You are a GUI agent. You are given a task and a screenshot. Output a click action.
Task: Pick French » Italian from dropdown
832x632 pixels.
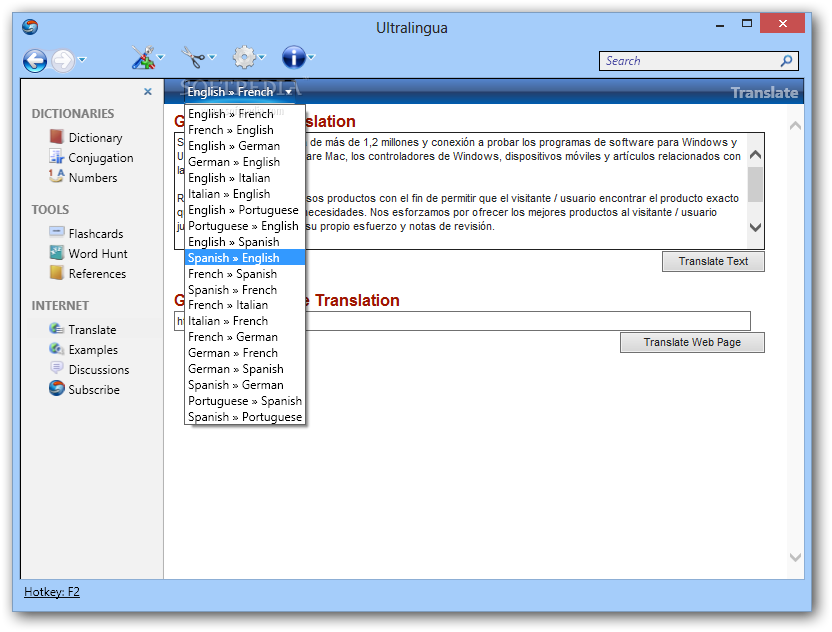245,305
